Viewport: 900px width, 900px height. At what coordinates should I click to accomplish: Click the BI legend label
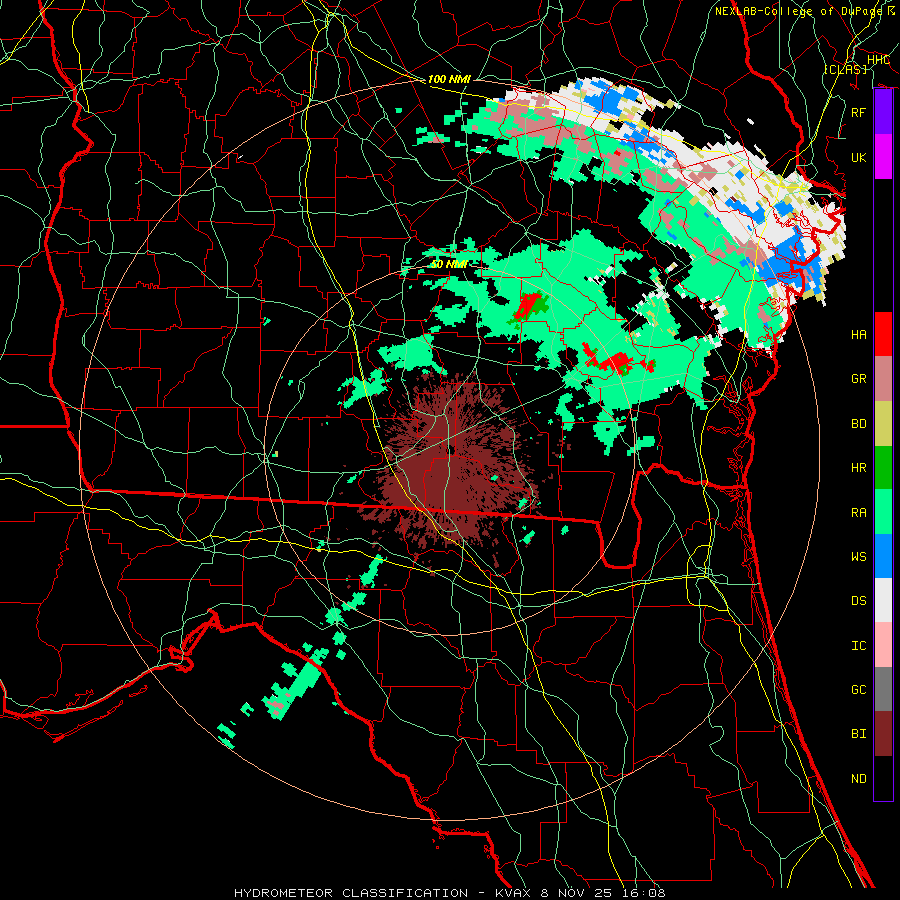tap(858, 734)
